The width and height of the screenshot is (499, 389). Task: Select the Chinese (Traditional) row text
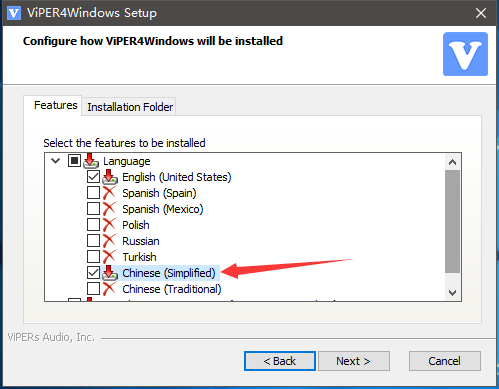[x=172, y=289]
